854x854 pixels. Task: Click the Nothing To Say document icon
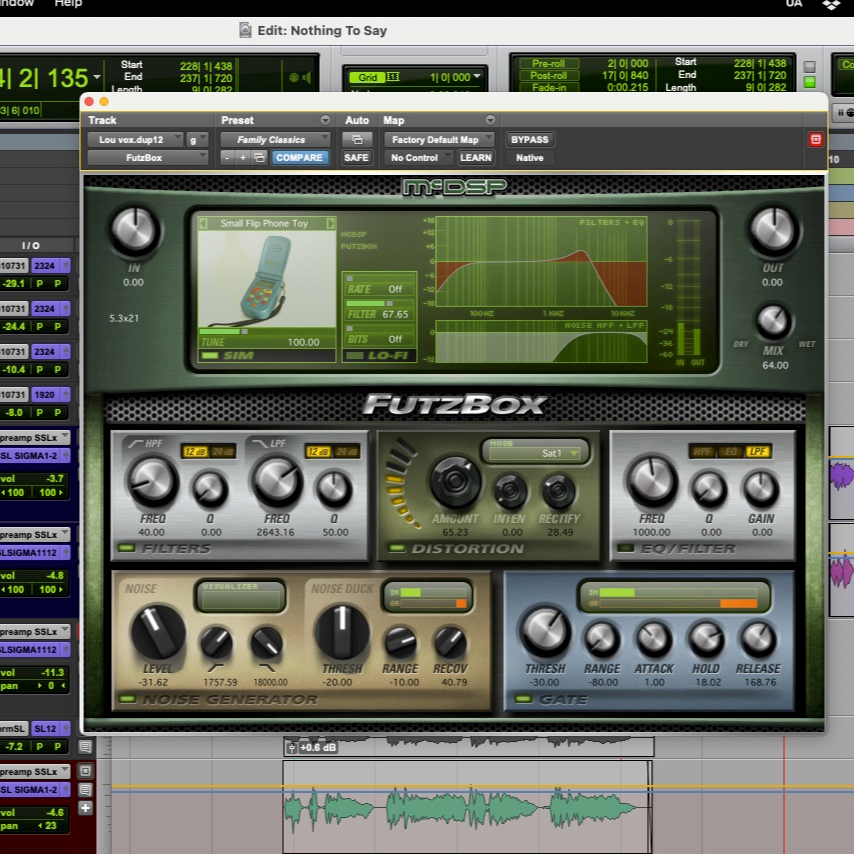[x=245, y=30]
